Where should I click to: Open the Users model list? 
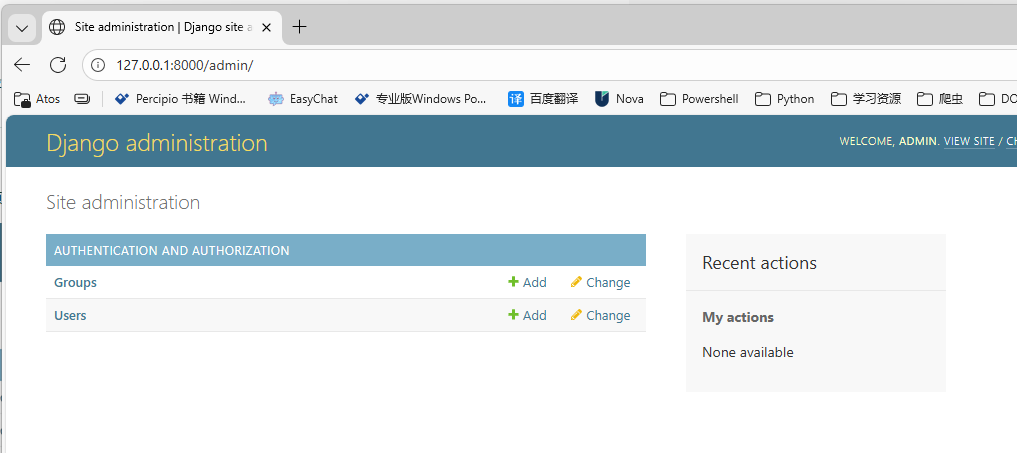tap(70, 315)
